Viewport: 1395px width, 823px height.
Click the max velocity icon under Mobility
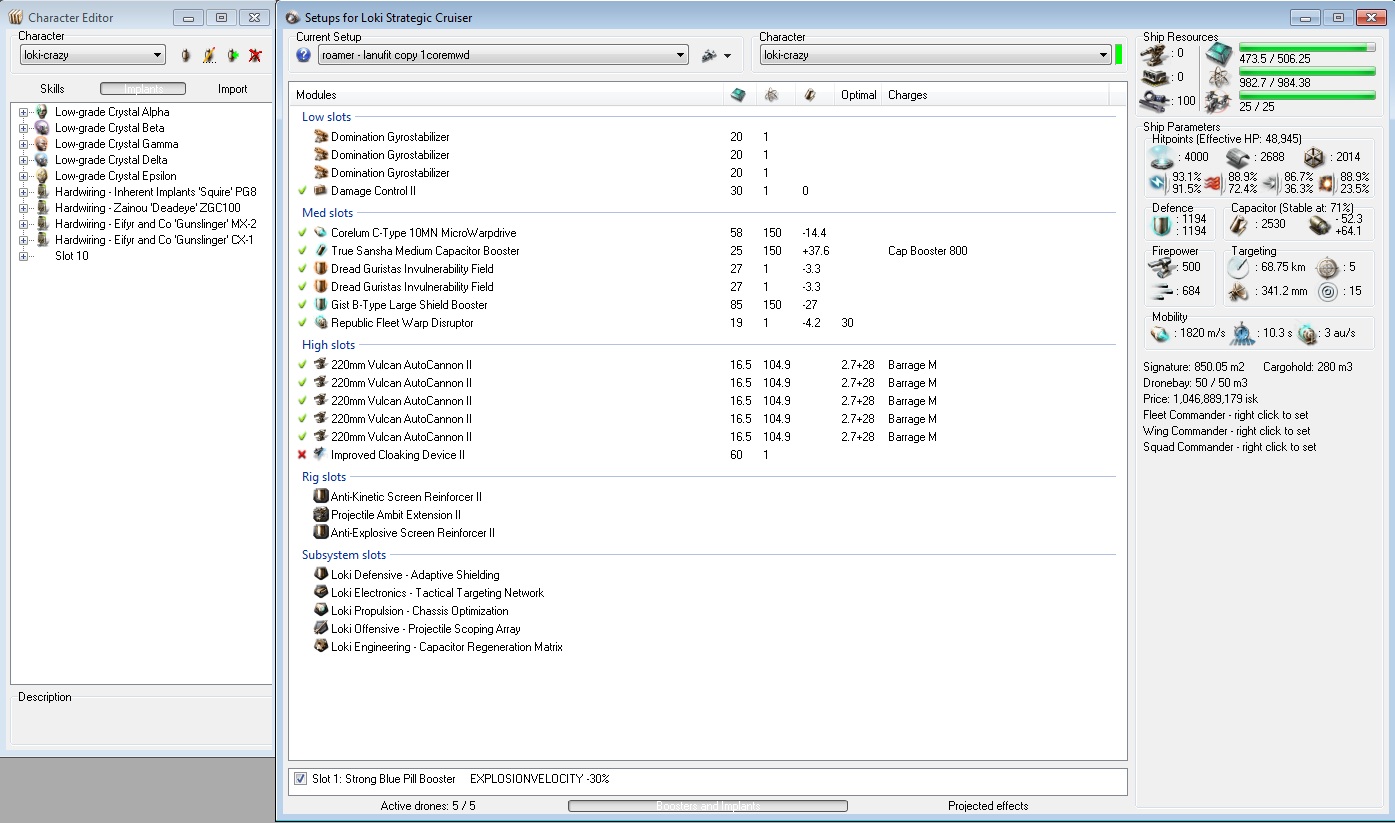point(1160,333)
